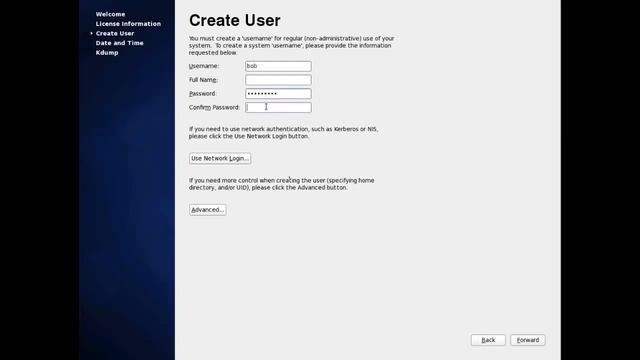Select Create User in the sidebar
This screenshot has height=360, width=640.
tap(115, 33)
